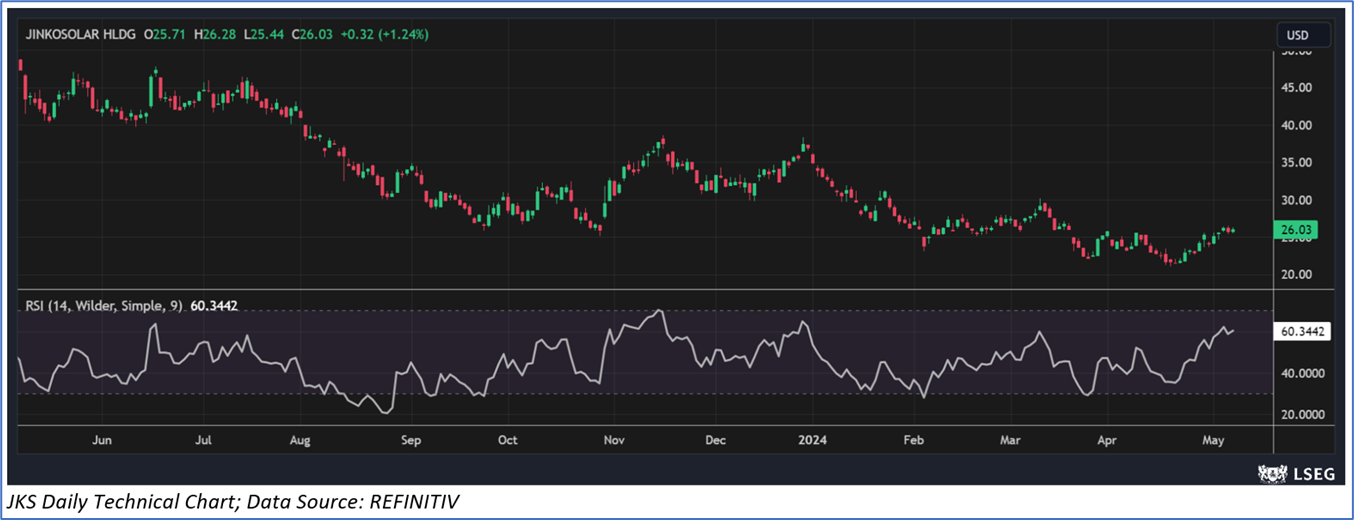Click the Dec date axis label
The height and width of the screenshot is (520, 1354).
tap(715, 439)
